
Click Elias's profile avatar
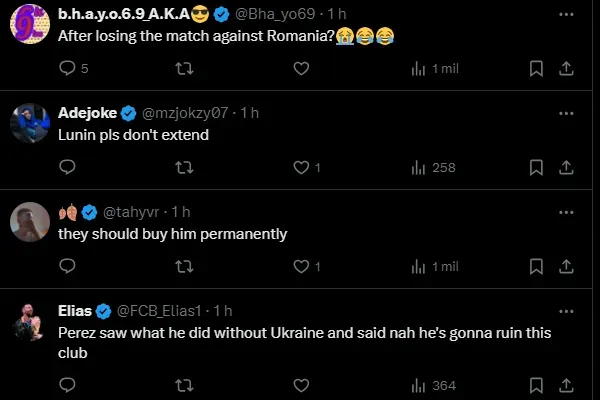[29, 321]
